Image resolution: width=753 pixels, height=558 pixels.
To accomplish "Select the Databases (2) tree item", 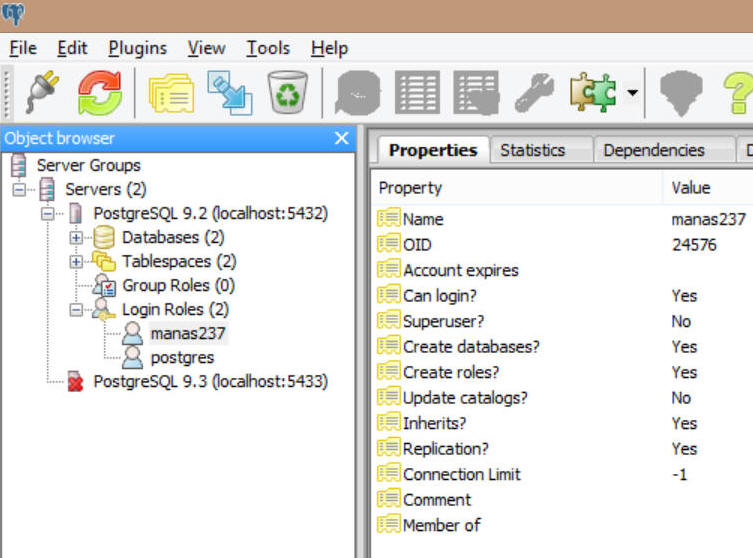I will 173,237.
